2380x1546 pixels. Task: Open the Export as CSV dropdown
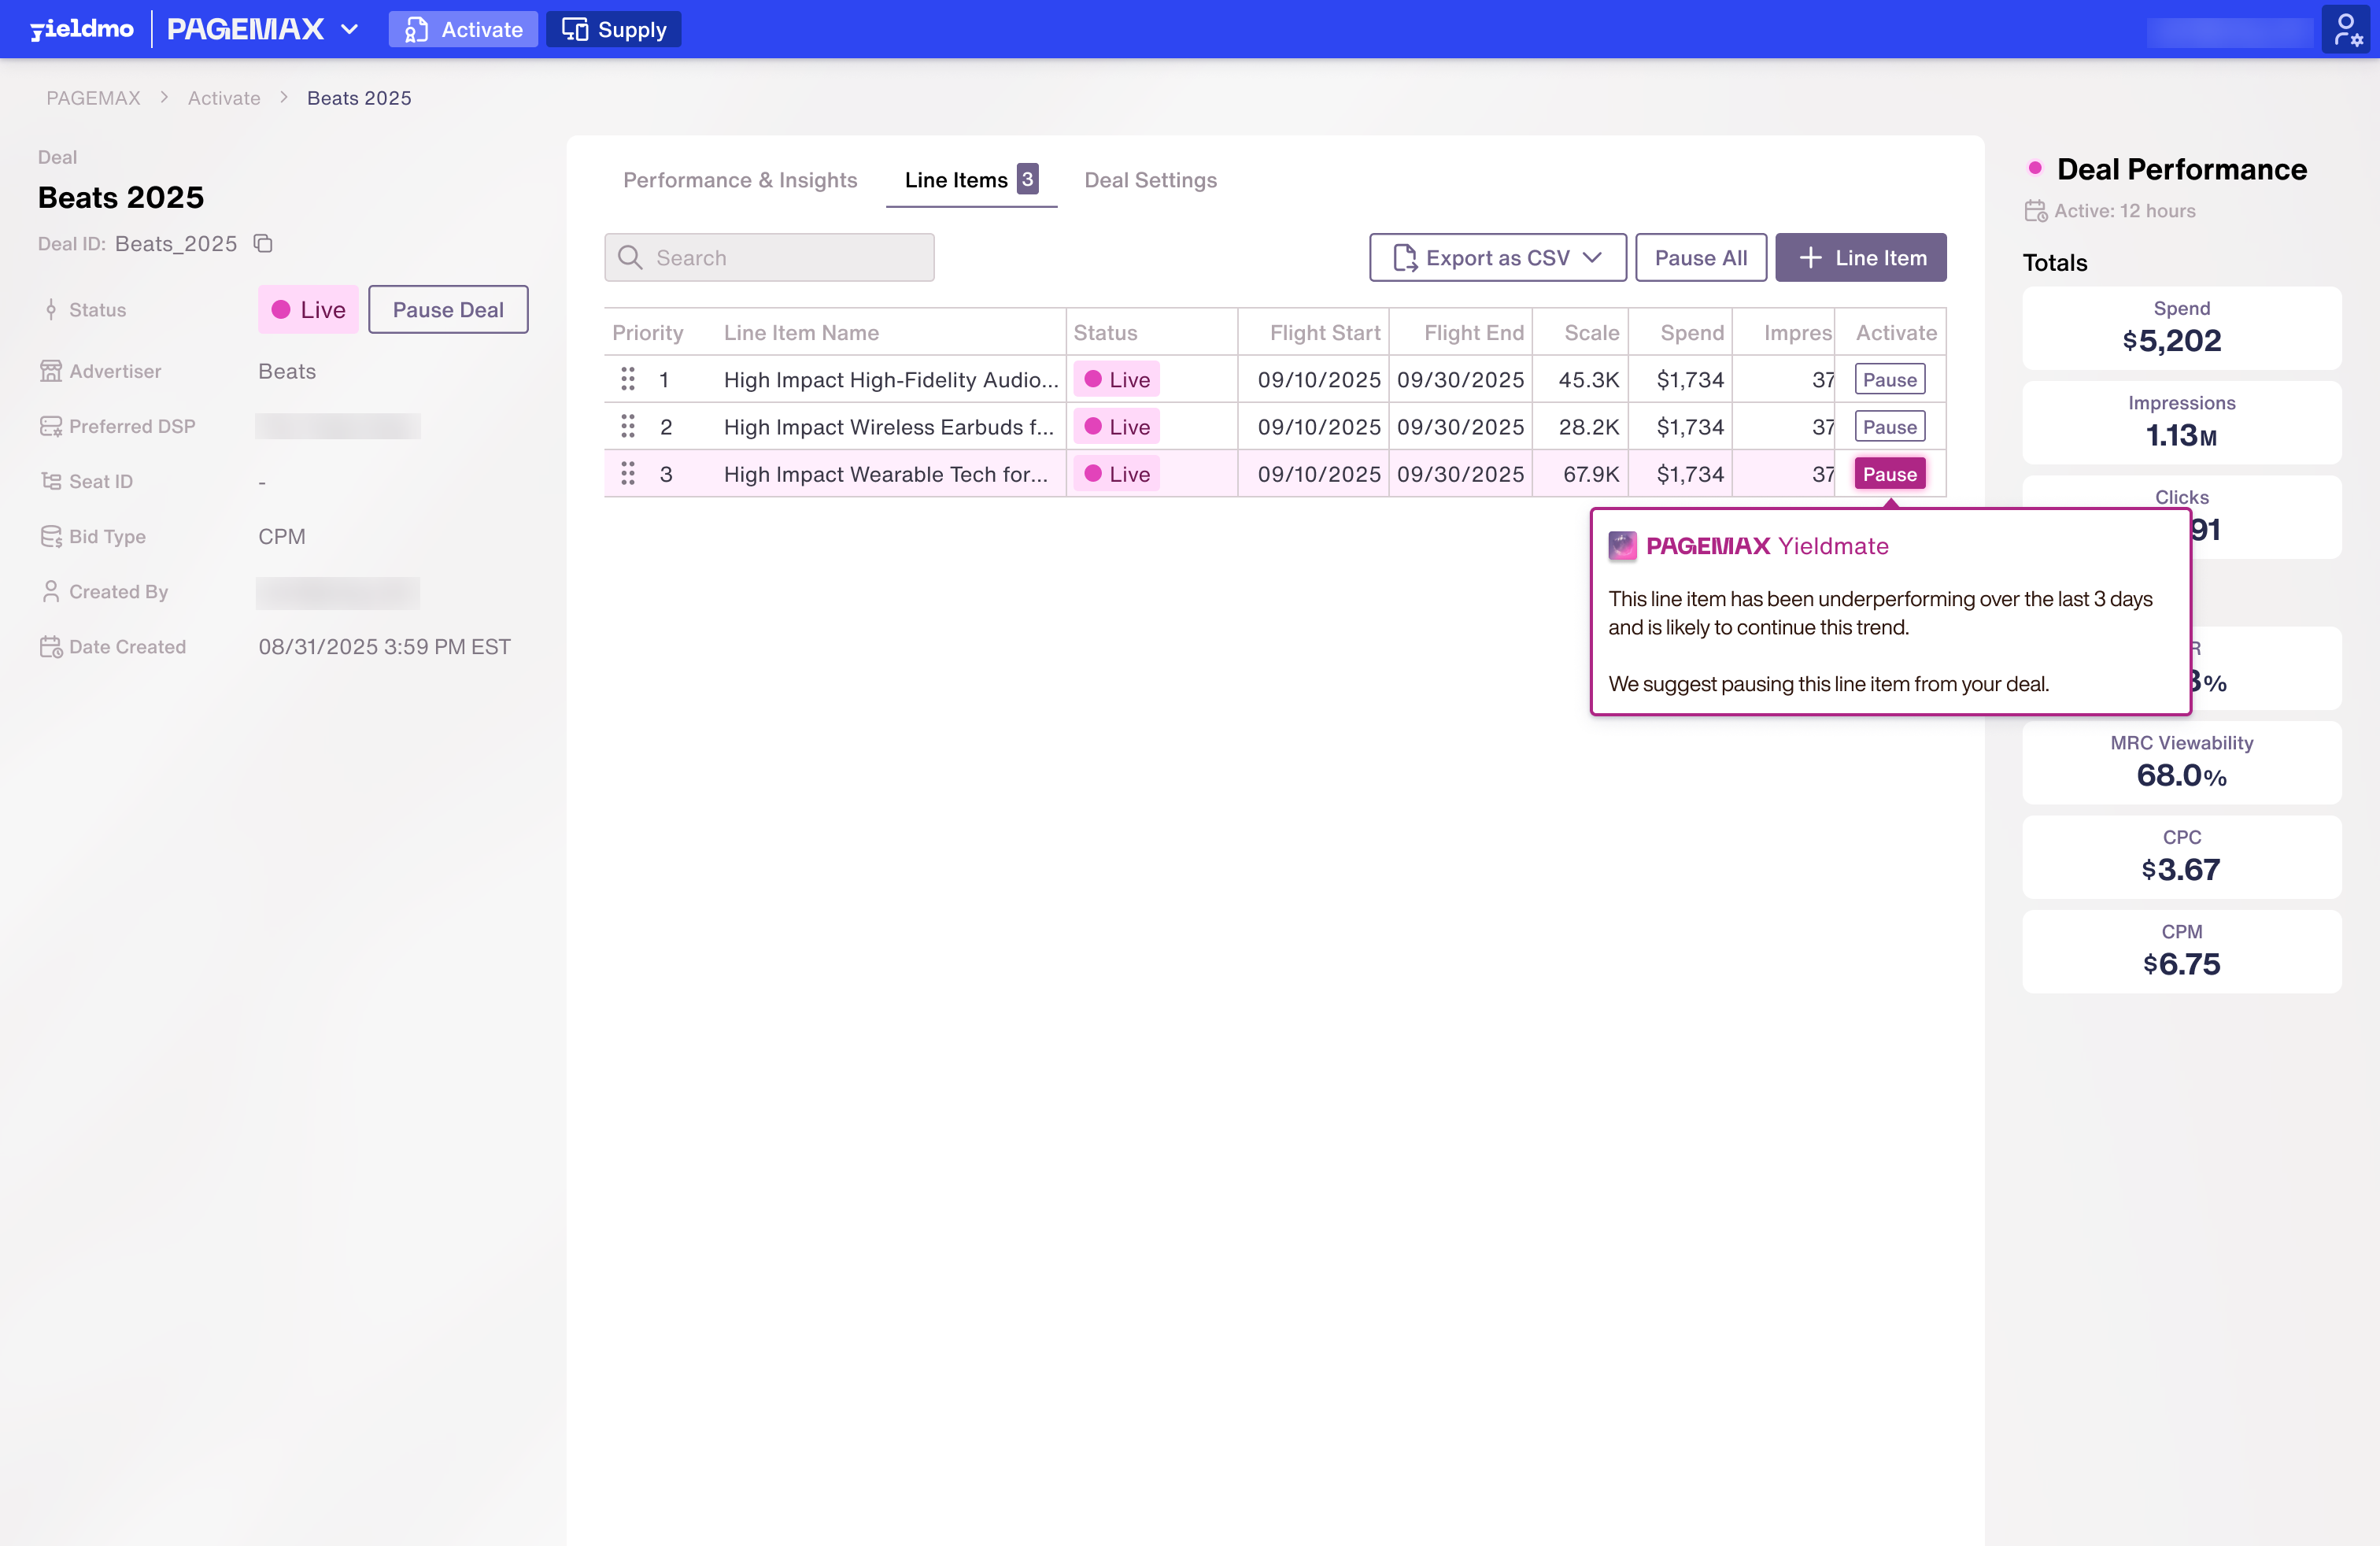click(1497, 258)
